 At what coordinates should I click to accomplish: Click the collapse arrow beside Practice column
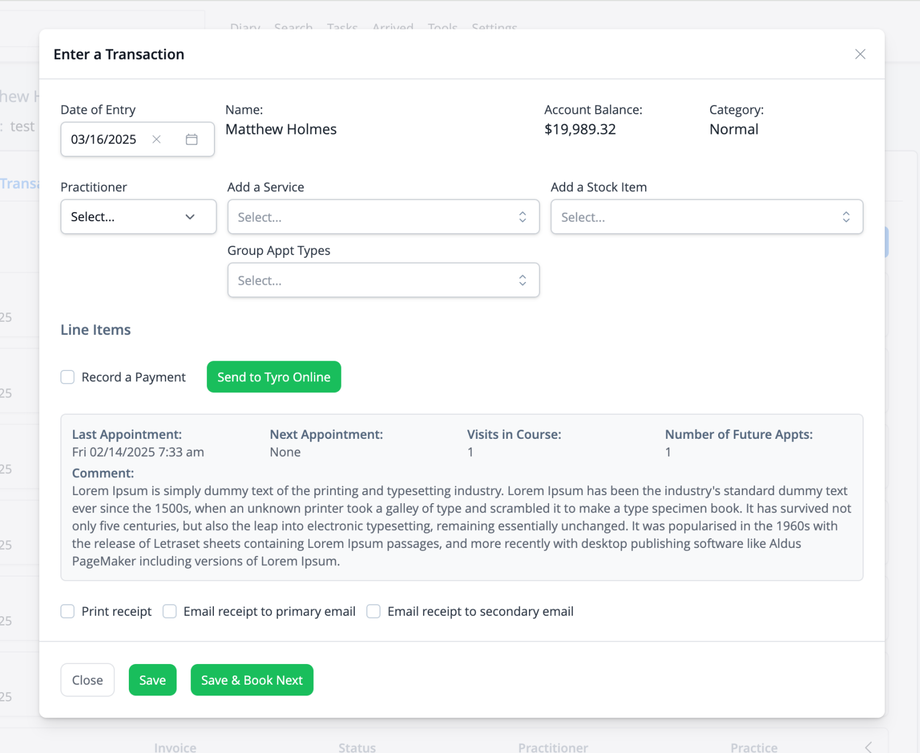click(x=868, y=747)
